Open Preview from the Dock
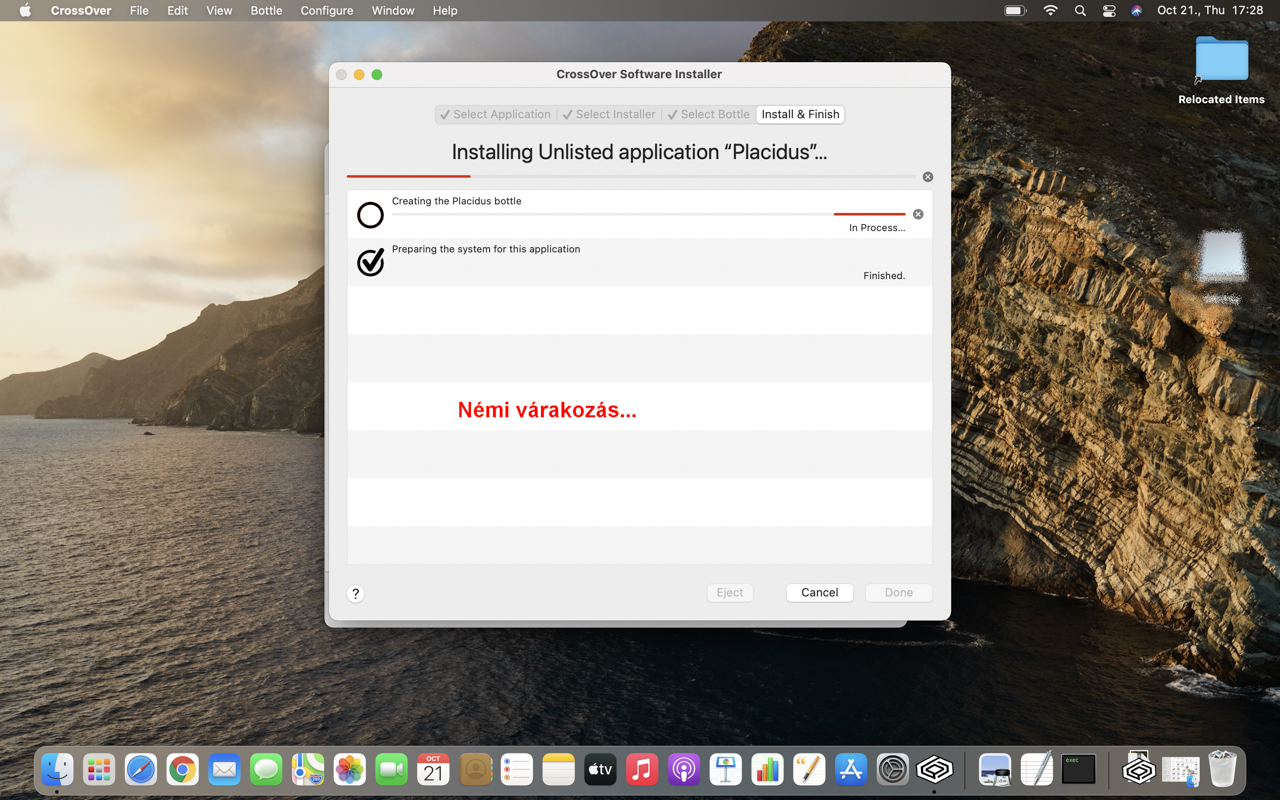1280x800 pixels. point(995,769)
